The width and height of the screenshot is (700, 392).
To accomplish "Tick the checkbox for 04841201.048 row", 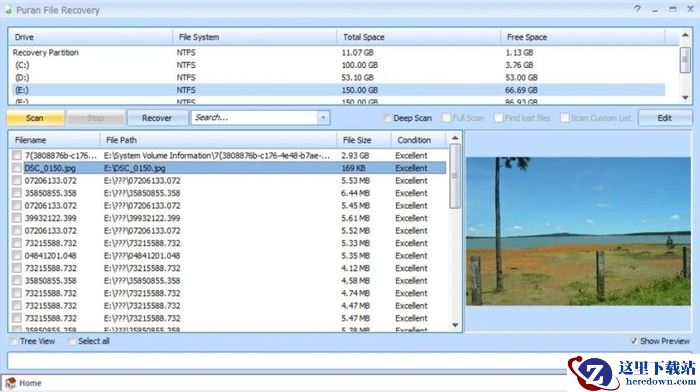I will (17, 255).
